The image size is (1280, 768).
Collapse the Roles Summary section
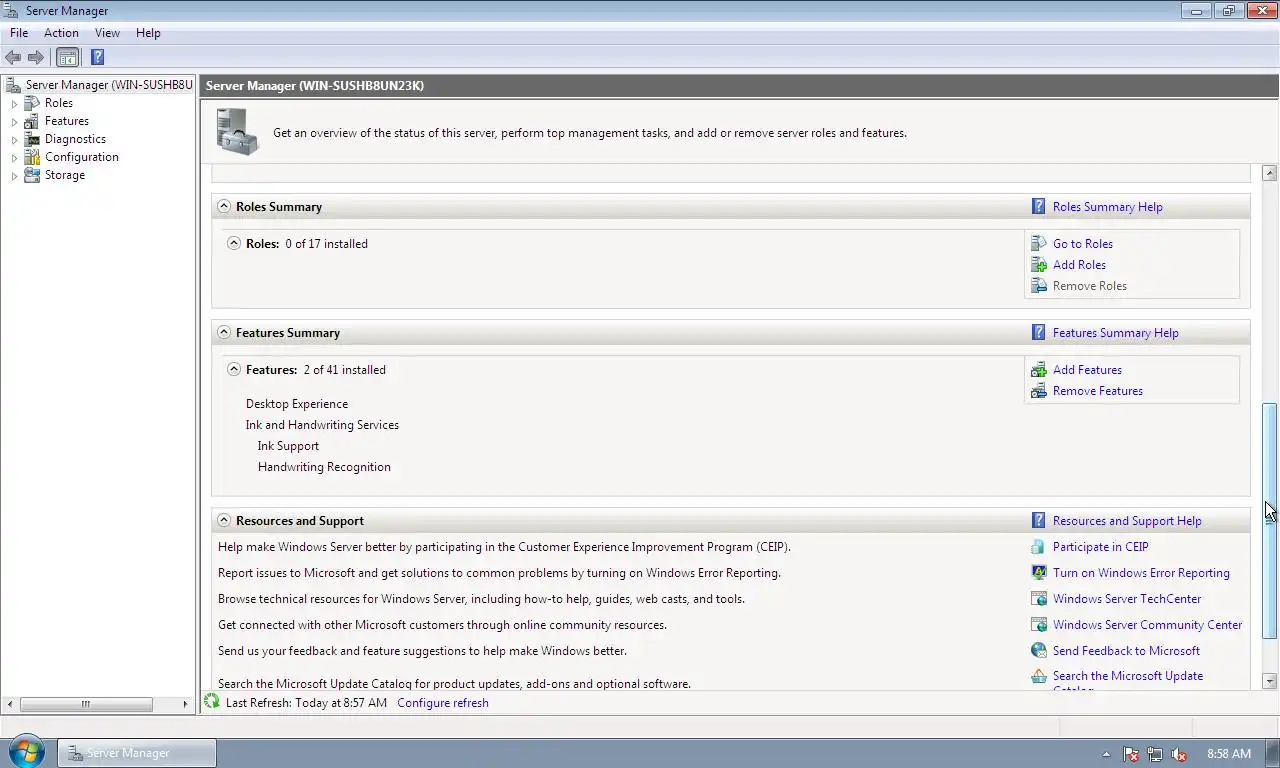[x=224, y=207]
